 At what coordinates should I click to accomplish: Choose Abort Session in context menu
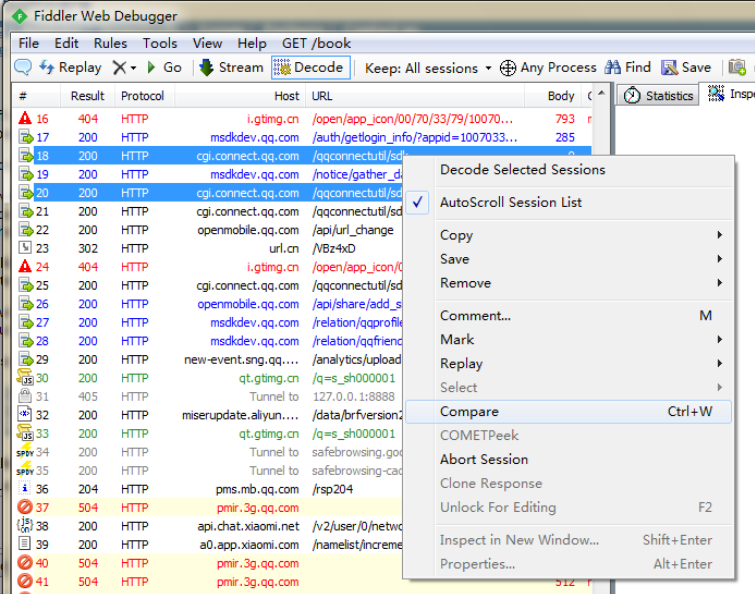[x=568, y=460]
